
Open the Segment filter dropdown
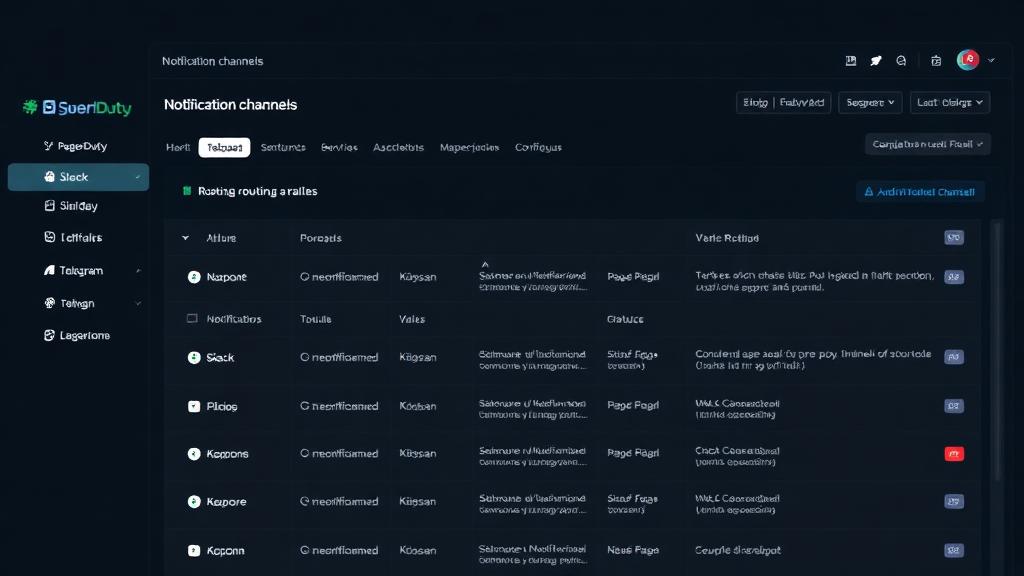[x=869, y=102]
